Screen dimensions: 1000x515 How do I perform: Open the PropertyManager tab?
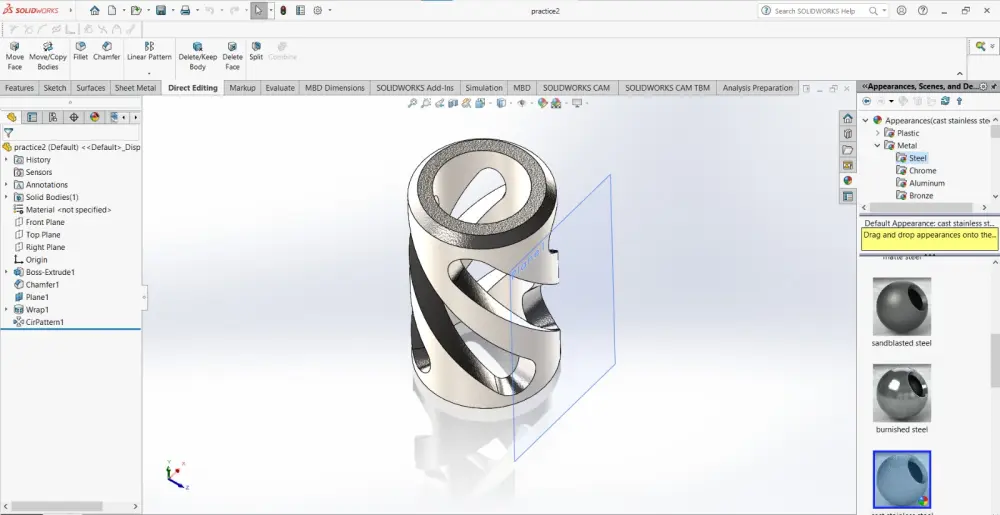pos(32,117)
